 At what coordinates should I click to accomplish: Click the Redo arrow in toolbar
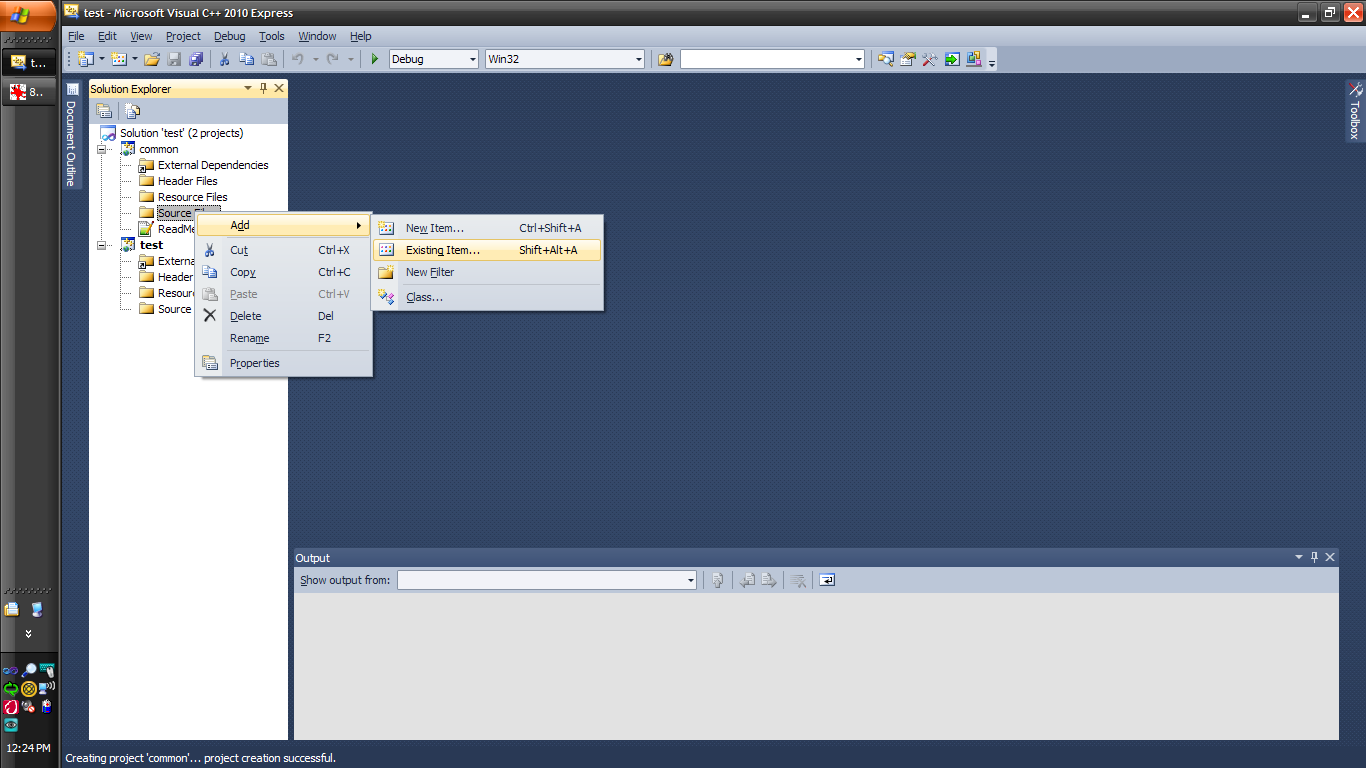(332, 59)
